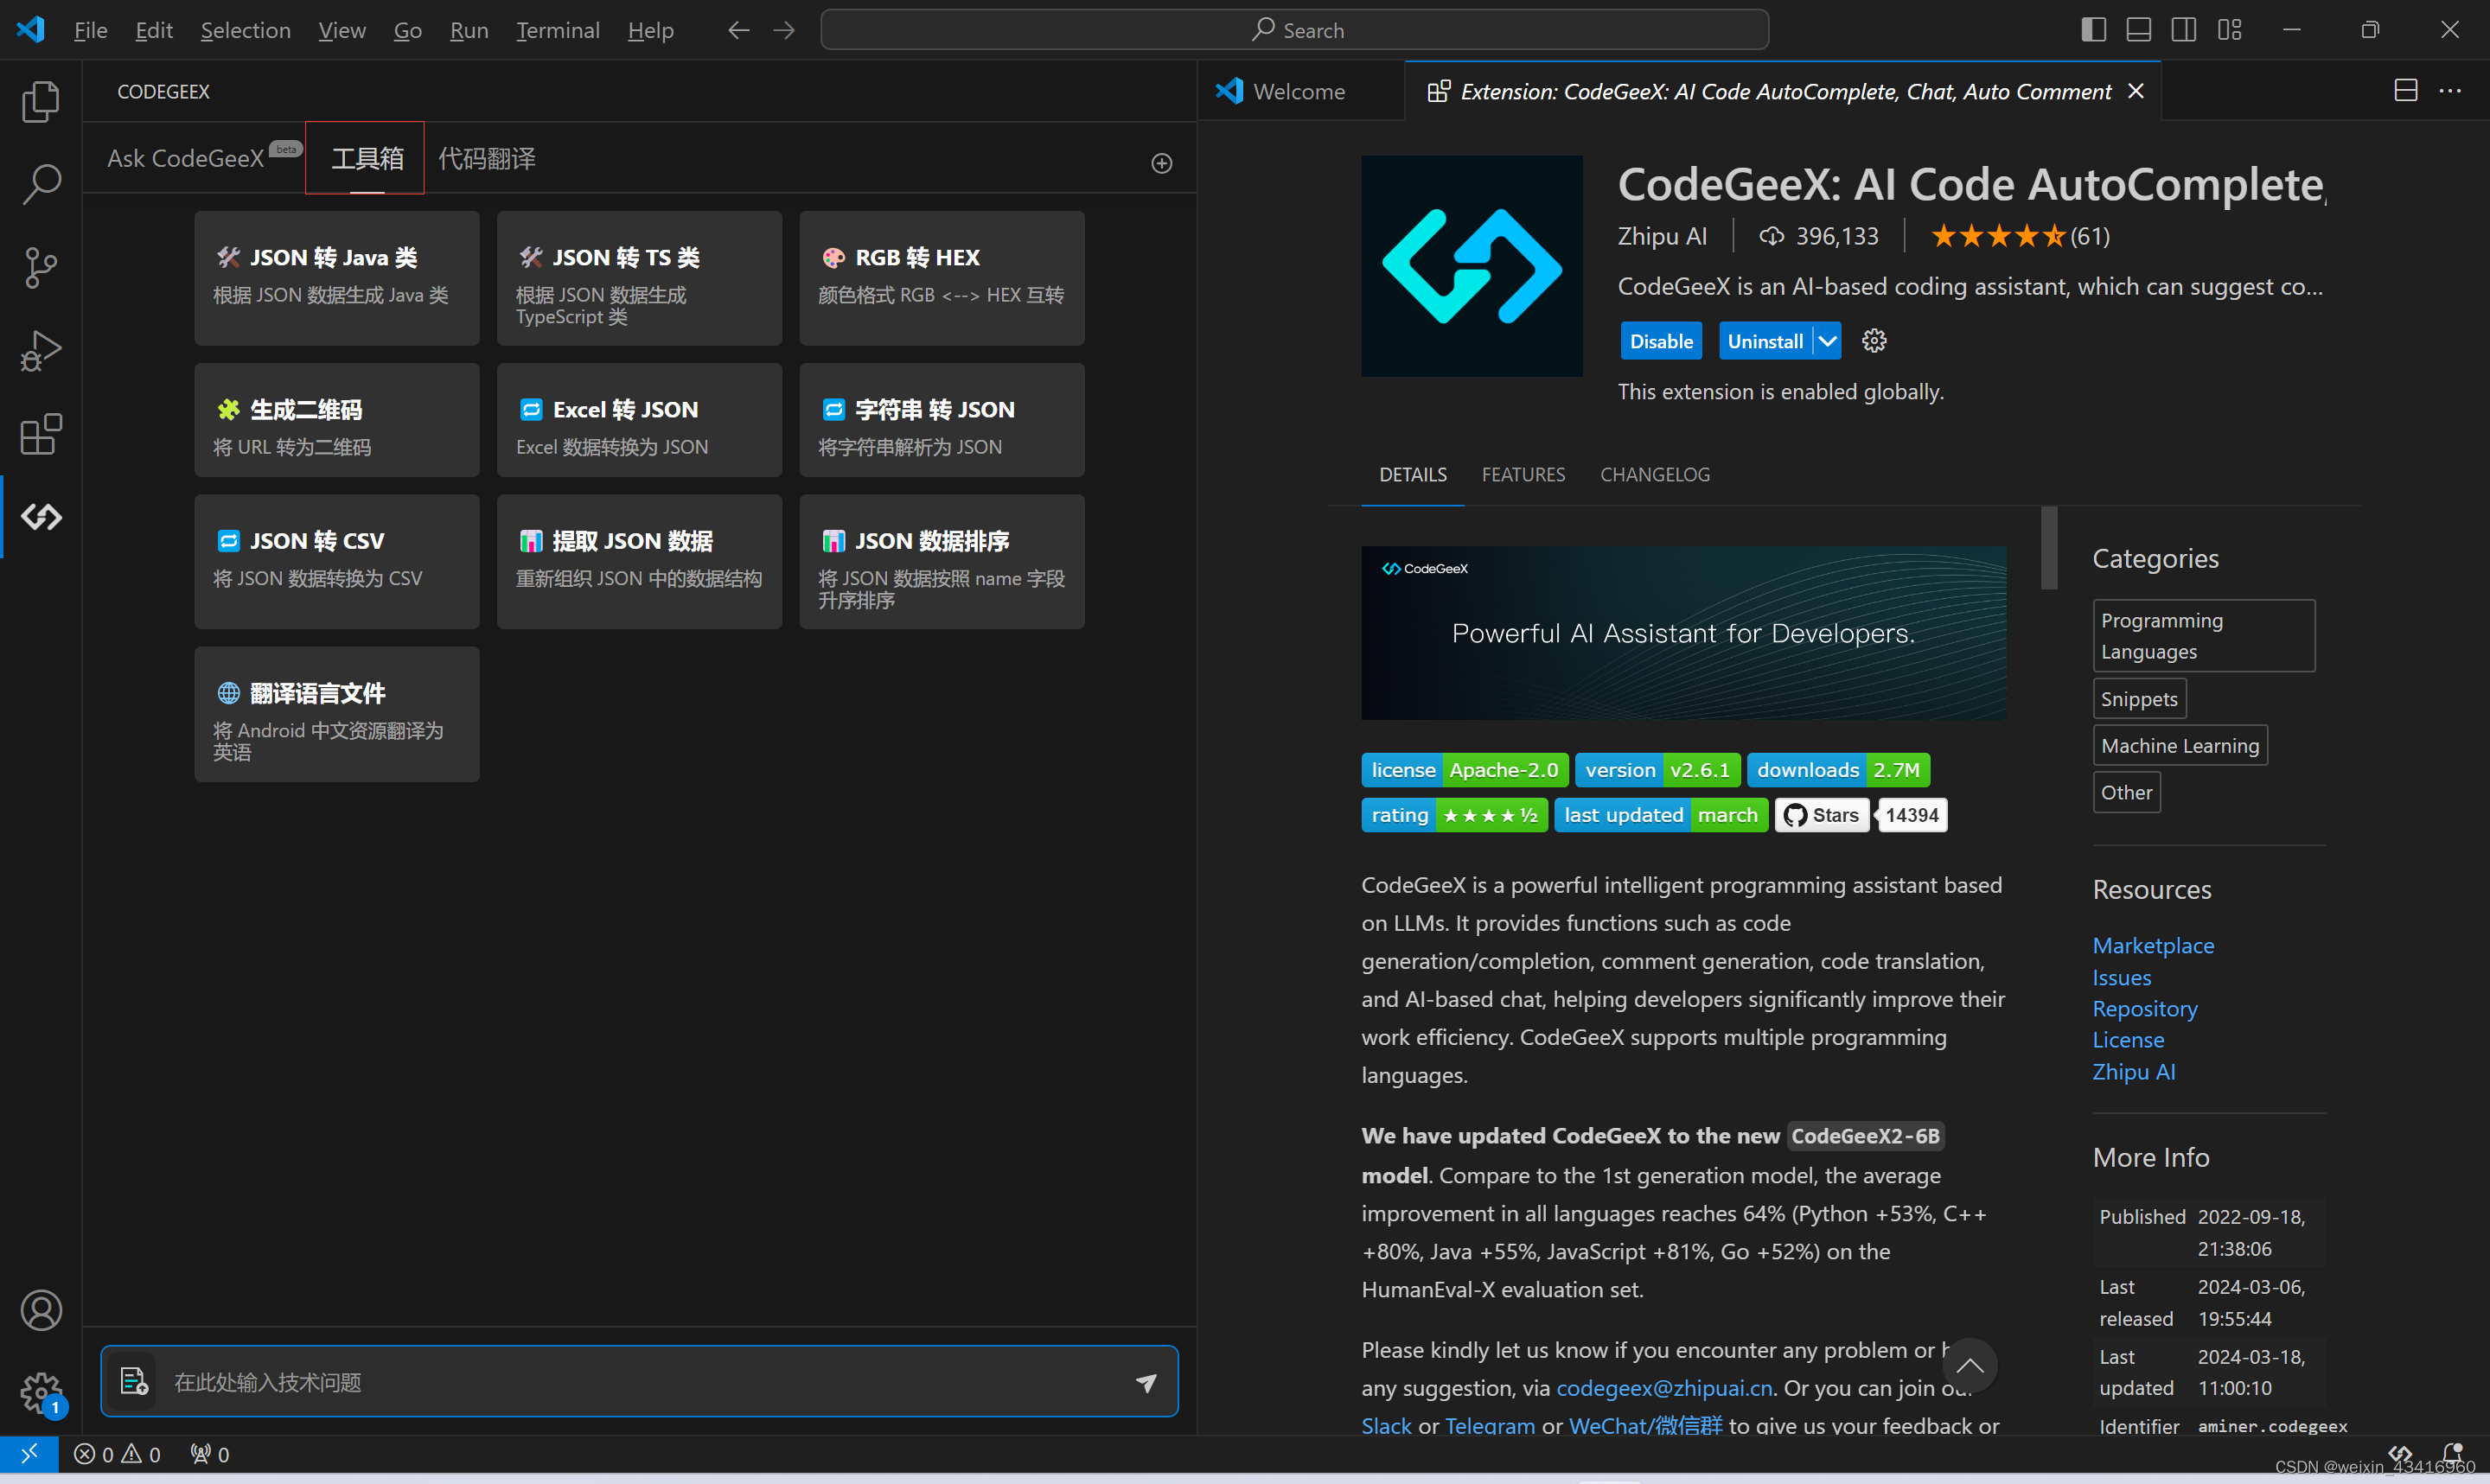
Task: Open the JSON 转 TS 类 tool card
Action: click(x=639, y=278)
